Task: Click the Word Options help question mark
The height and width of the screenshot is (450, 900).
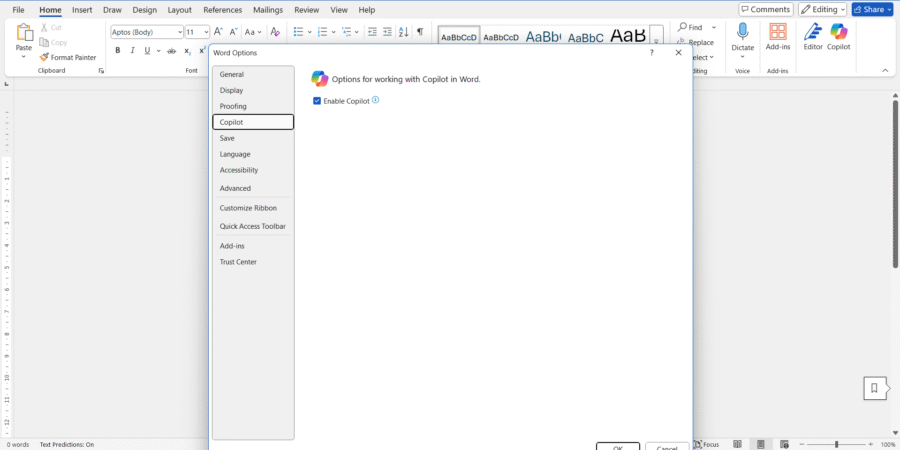Action: point(651,52)
